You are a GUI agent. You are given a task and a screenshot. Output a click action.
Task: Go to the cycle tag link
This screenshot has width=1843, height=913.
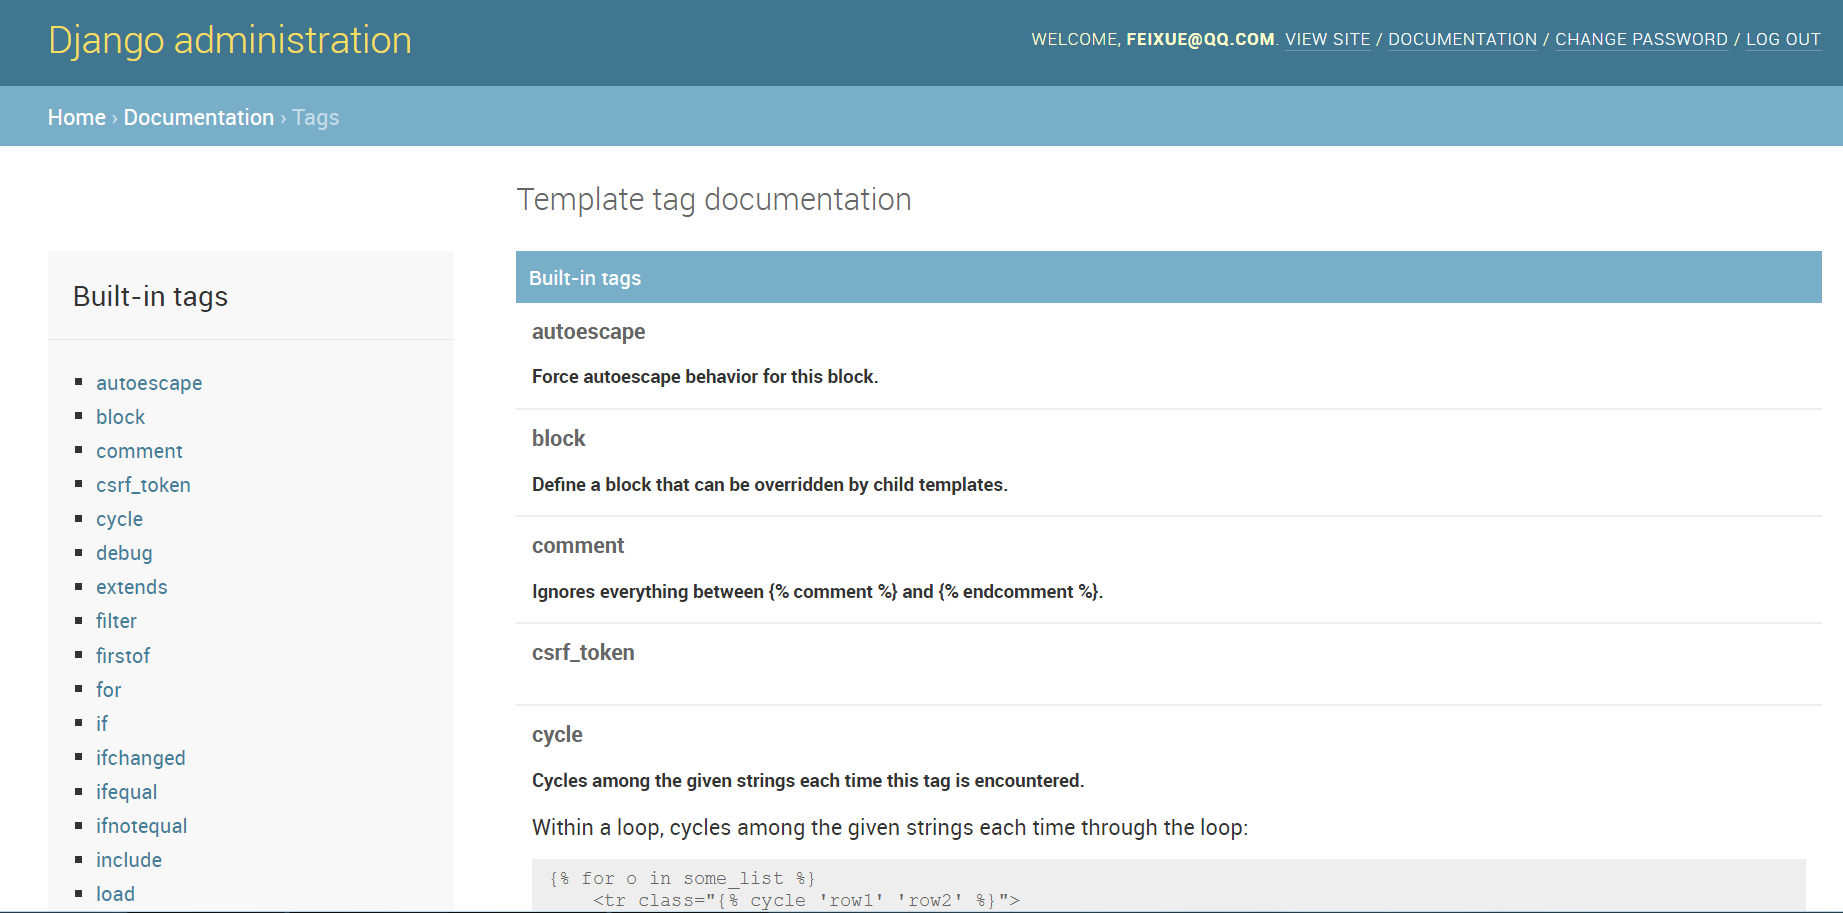[x=119, y=519]
